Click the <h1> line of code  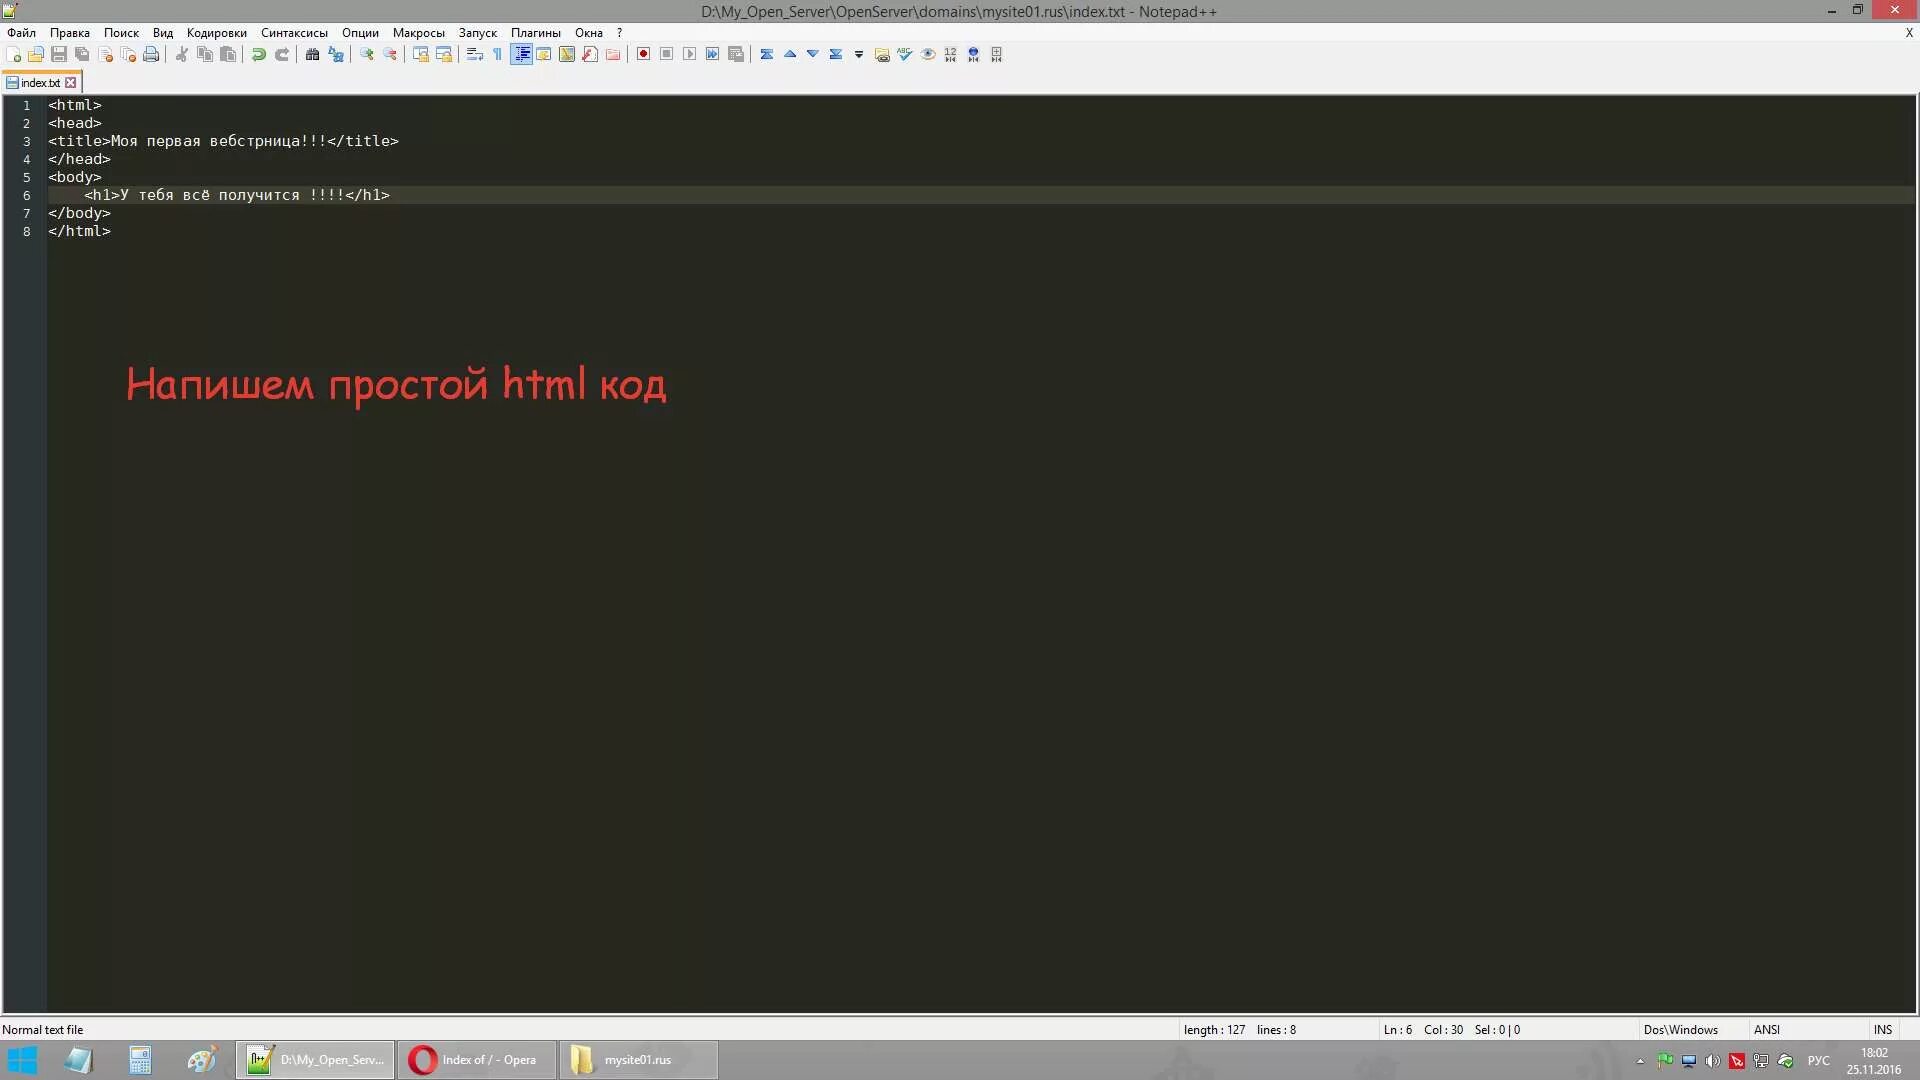[x=237, y=195]
